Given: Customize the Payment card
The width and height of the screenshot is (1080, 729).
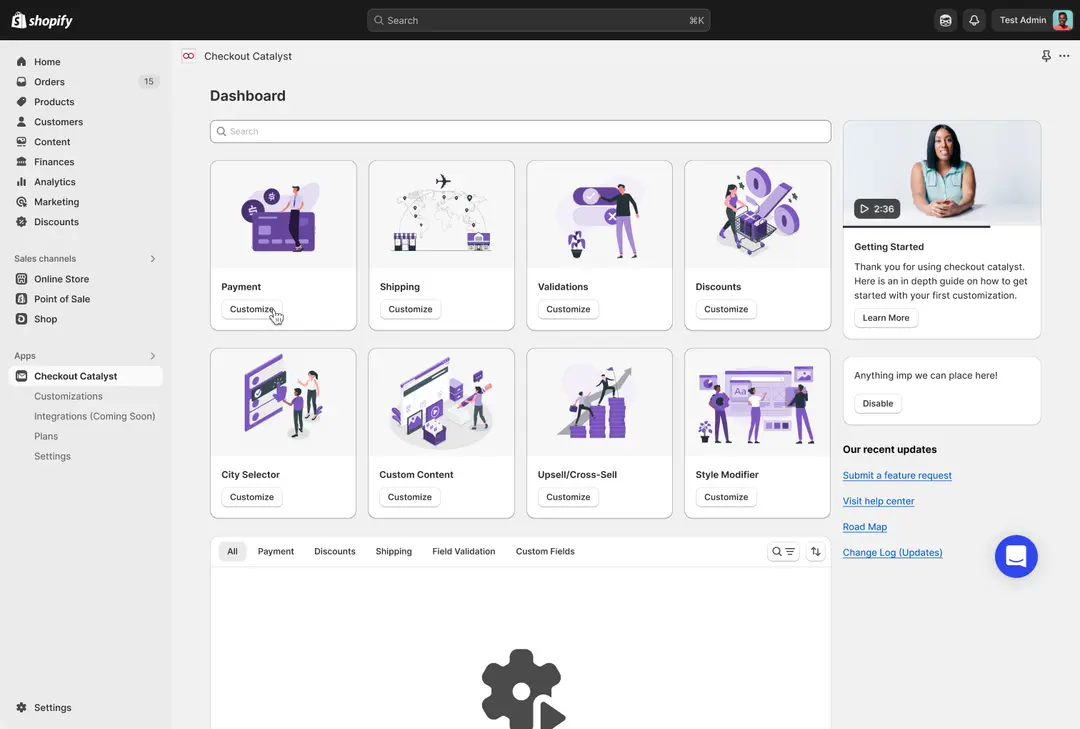Looking at the screenshot, I should click(x=251, y=310).
